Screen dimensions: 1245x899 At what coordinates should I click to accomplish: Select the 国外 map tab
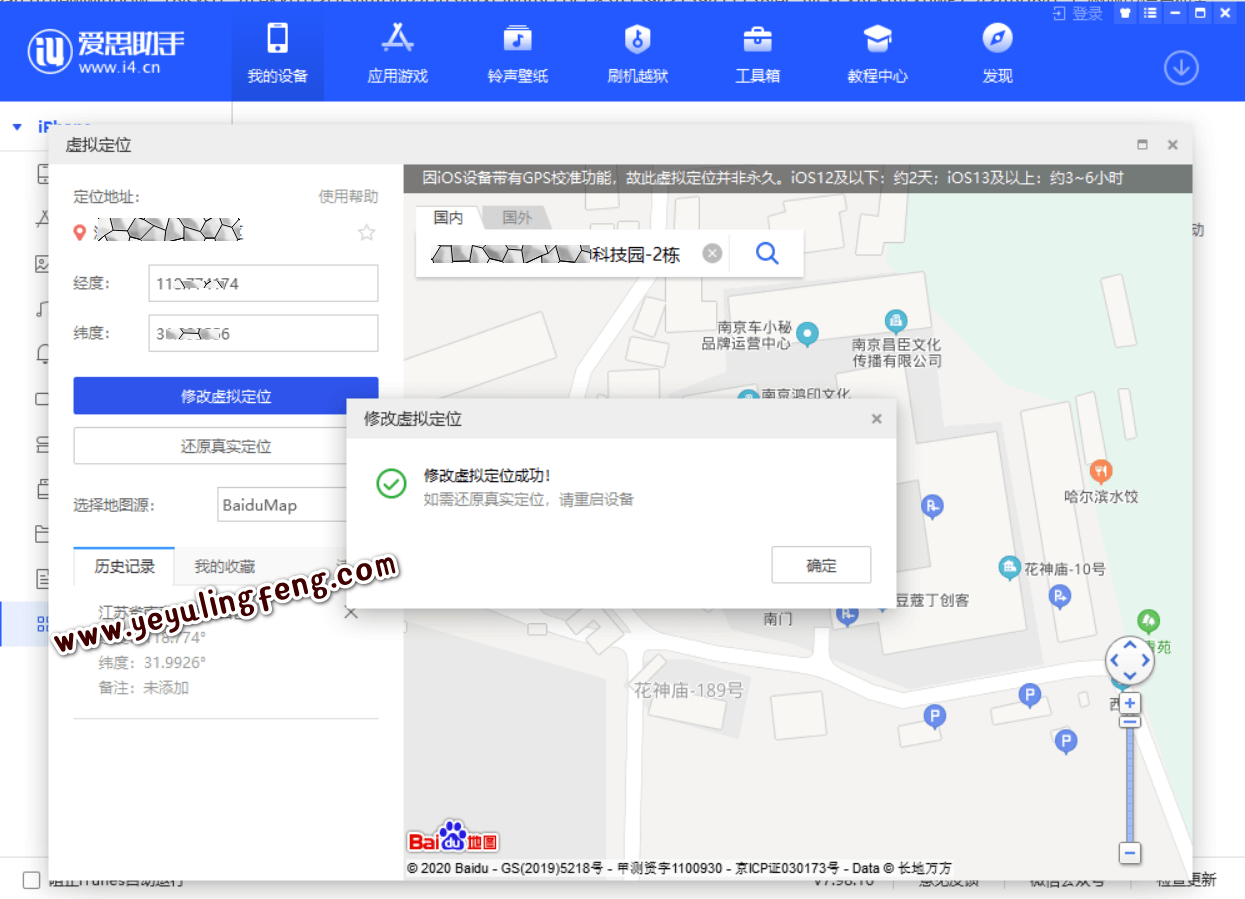(517, 217)
